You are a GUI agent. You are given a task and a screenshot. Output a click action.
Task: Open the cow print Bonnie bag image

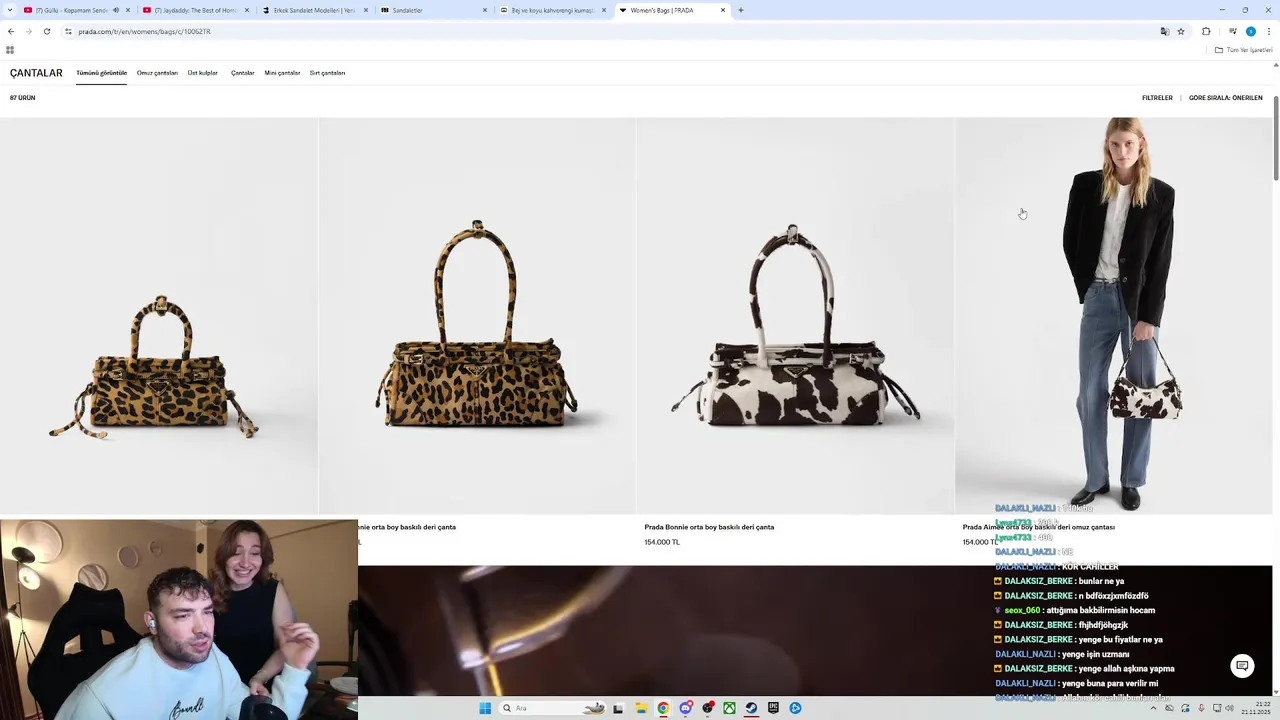click(795, 316)
